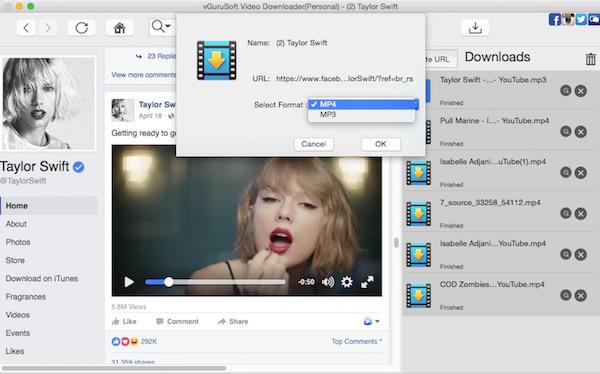Screen dimensions: 600x374
Task: Go back with the browser back arrow
Action: [x=26, y=28]
